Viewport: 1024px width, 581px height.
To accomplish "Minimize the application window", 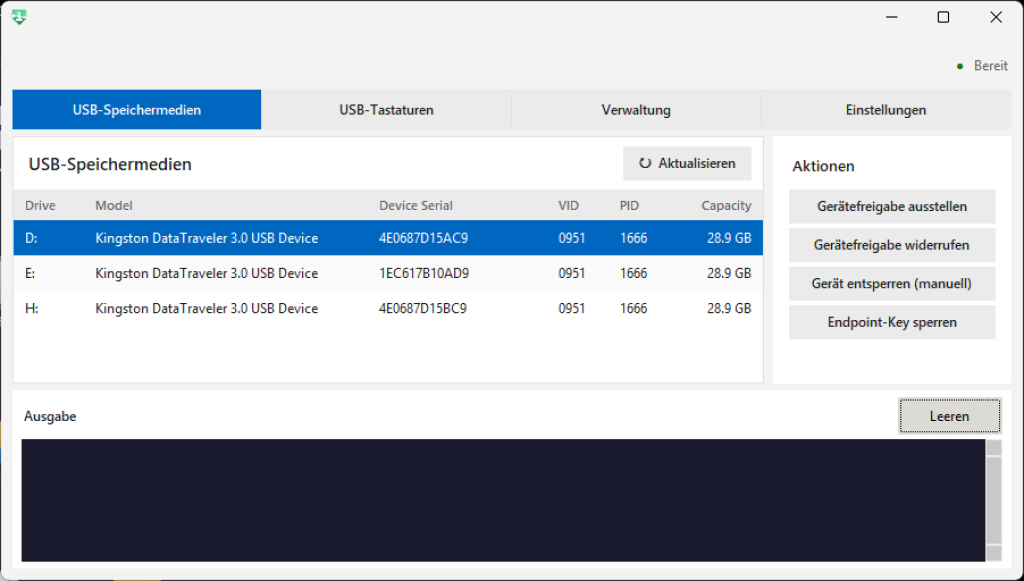I will coord(891,17).
